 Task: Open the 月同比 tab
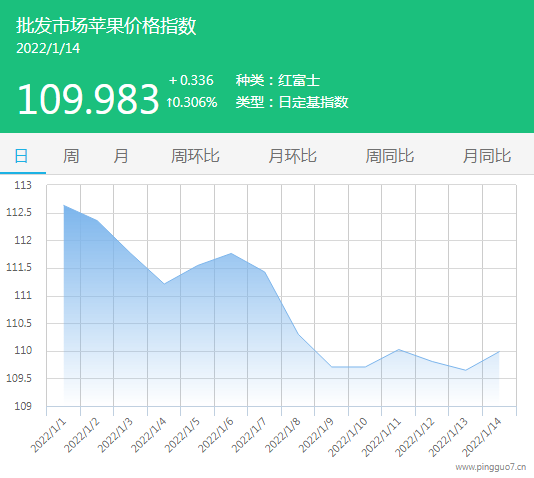pos(487,156)
